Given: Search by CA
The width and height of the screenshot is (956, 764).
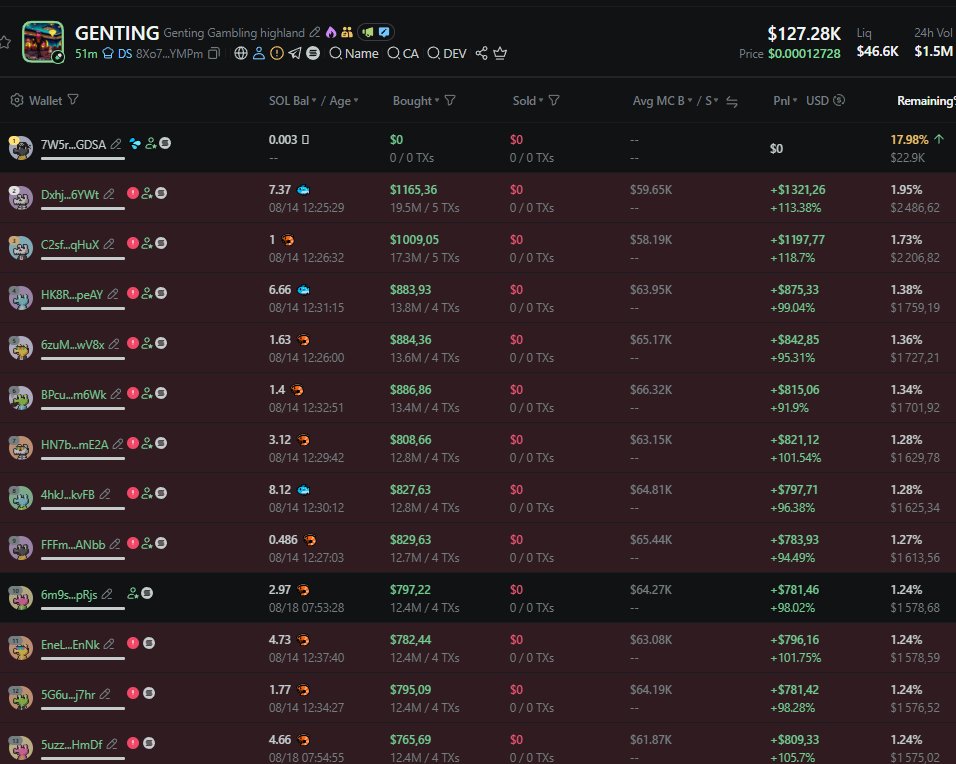Looking at the screenshot, I should (403, 54).
